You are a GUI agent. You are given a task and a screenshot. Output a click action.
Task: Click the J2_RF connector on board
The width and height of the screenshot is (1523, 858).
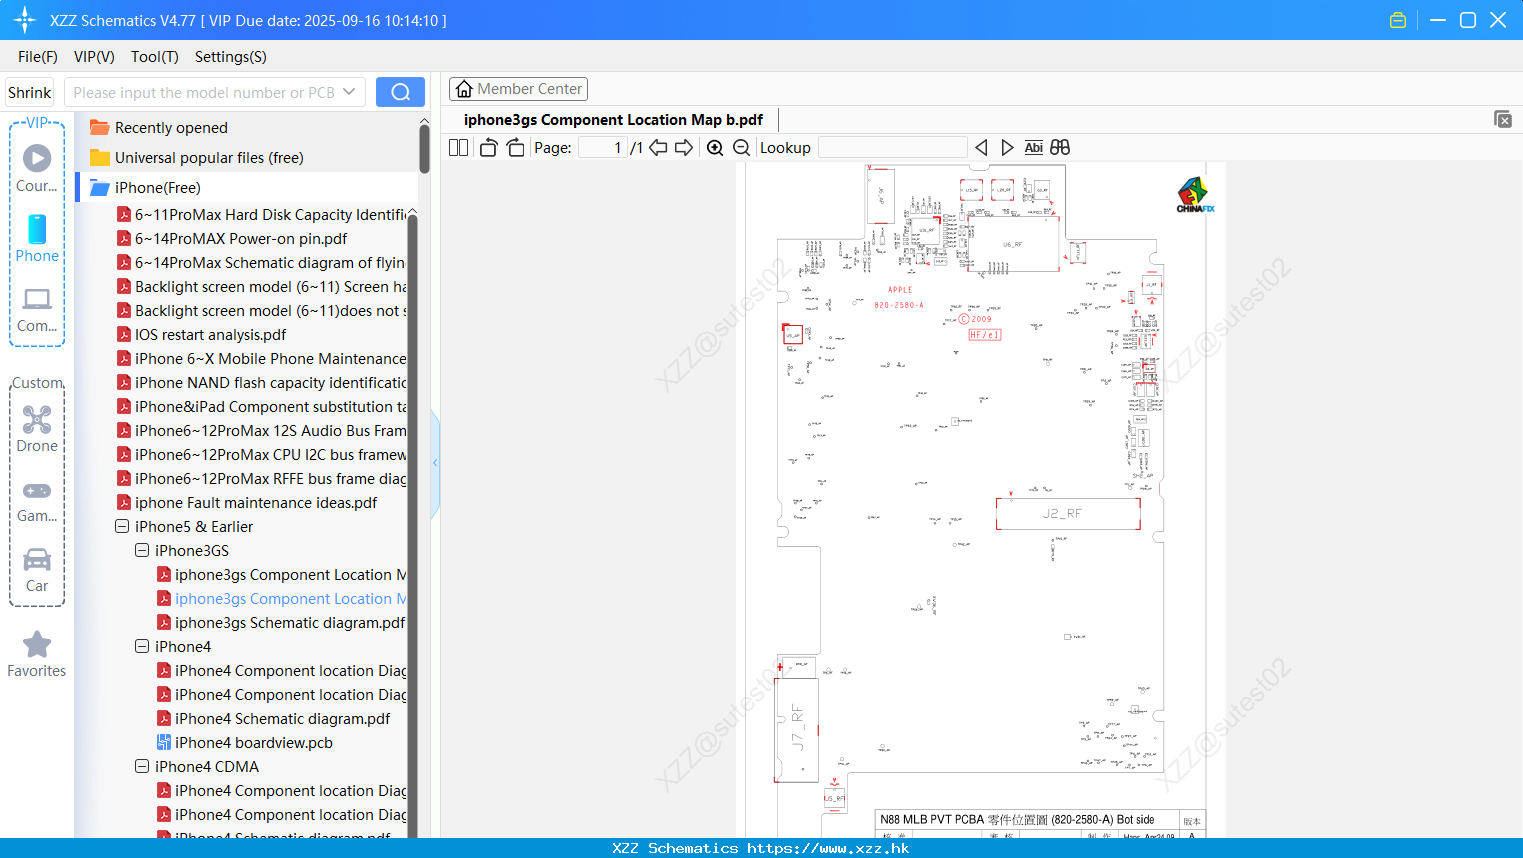click(1067, 514)
